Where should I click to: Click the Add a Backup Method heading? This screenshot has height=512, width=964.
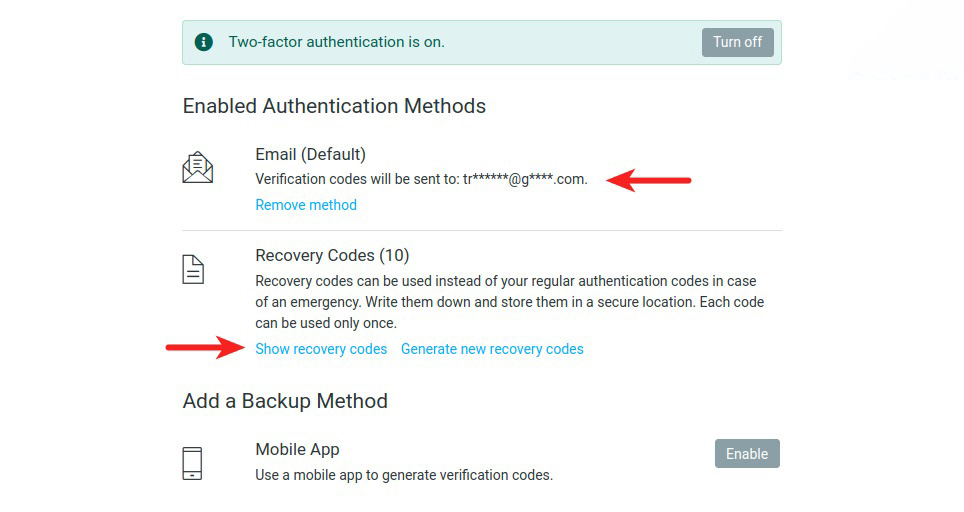point(285,401)
